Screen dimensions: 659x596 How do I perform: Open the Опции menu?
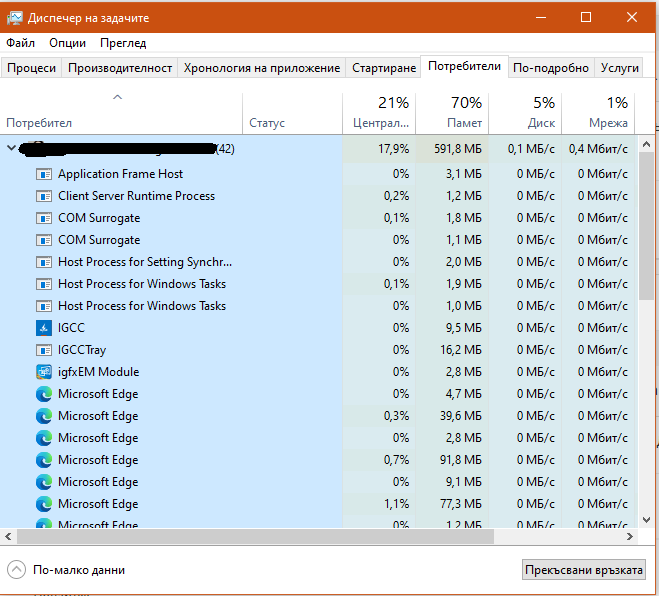[x=67, y=43]
